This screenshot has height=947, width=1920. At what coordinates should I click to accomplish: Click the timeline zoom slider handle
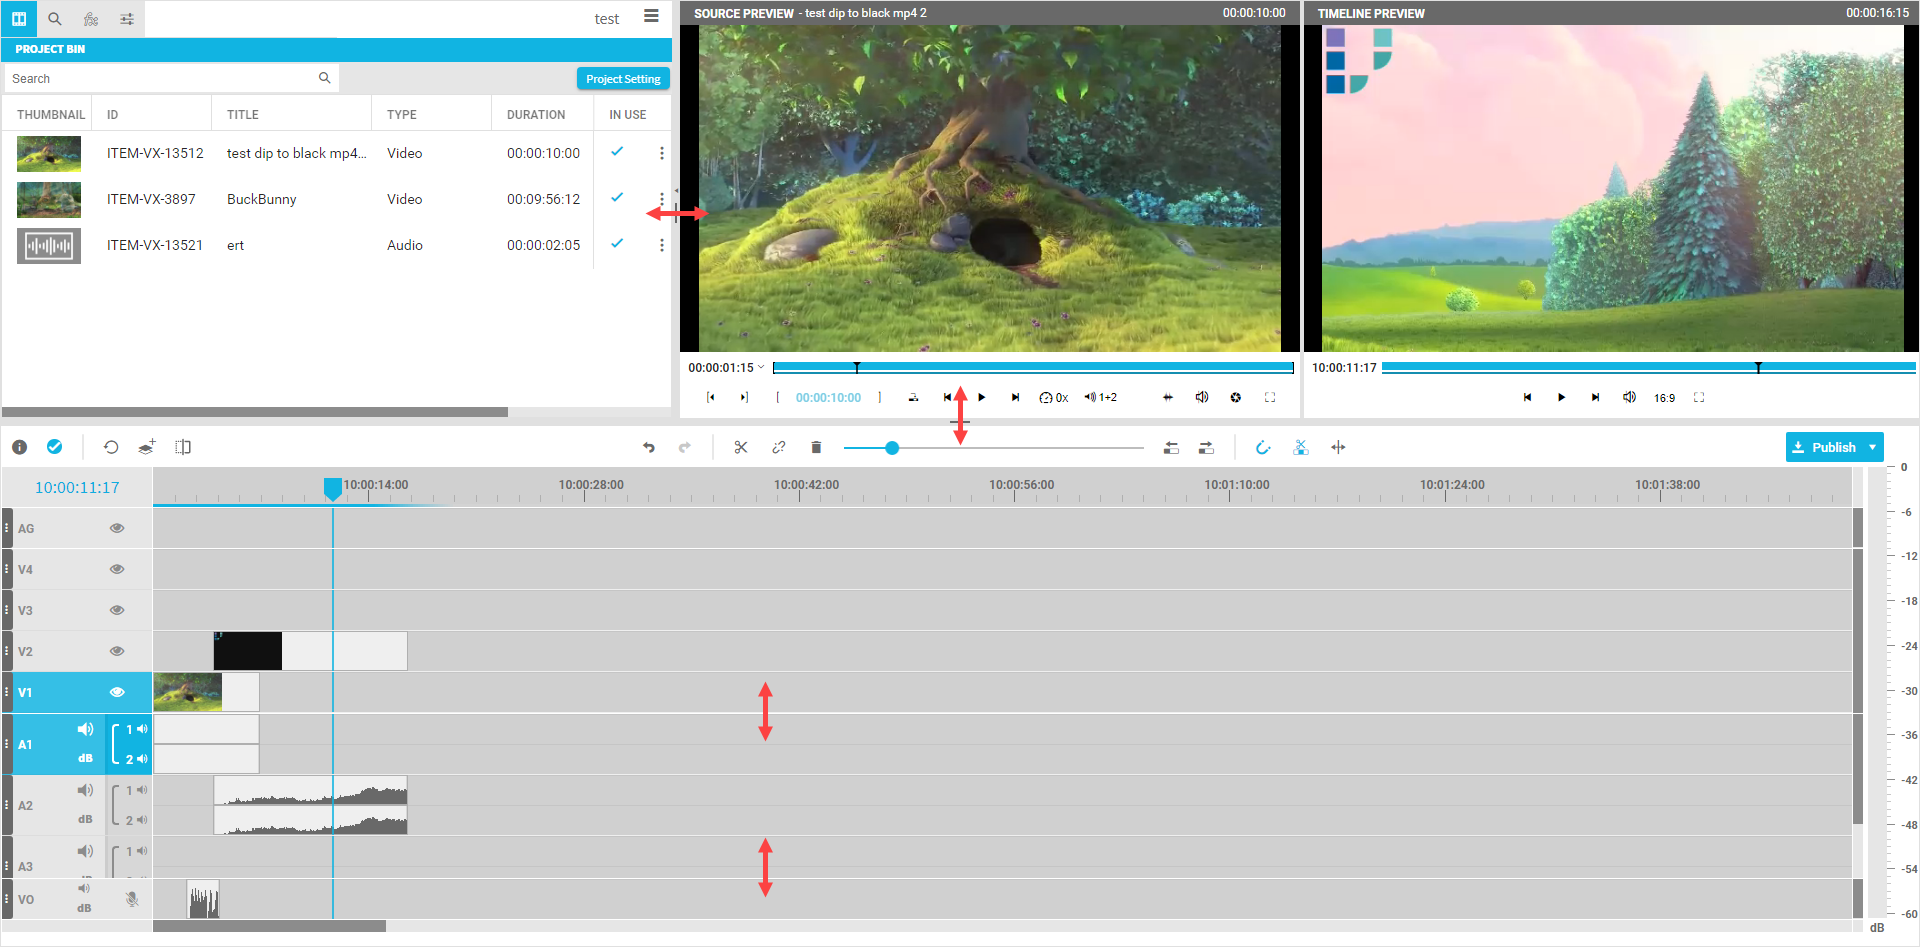click(892, 448)
